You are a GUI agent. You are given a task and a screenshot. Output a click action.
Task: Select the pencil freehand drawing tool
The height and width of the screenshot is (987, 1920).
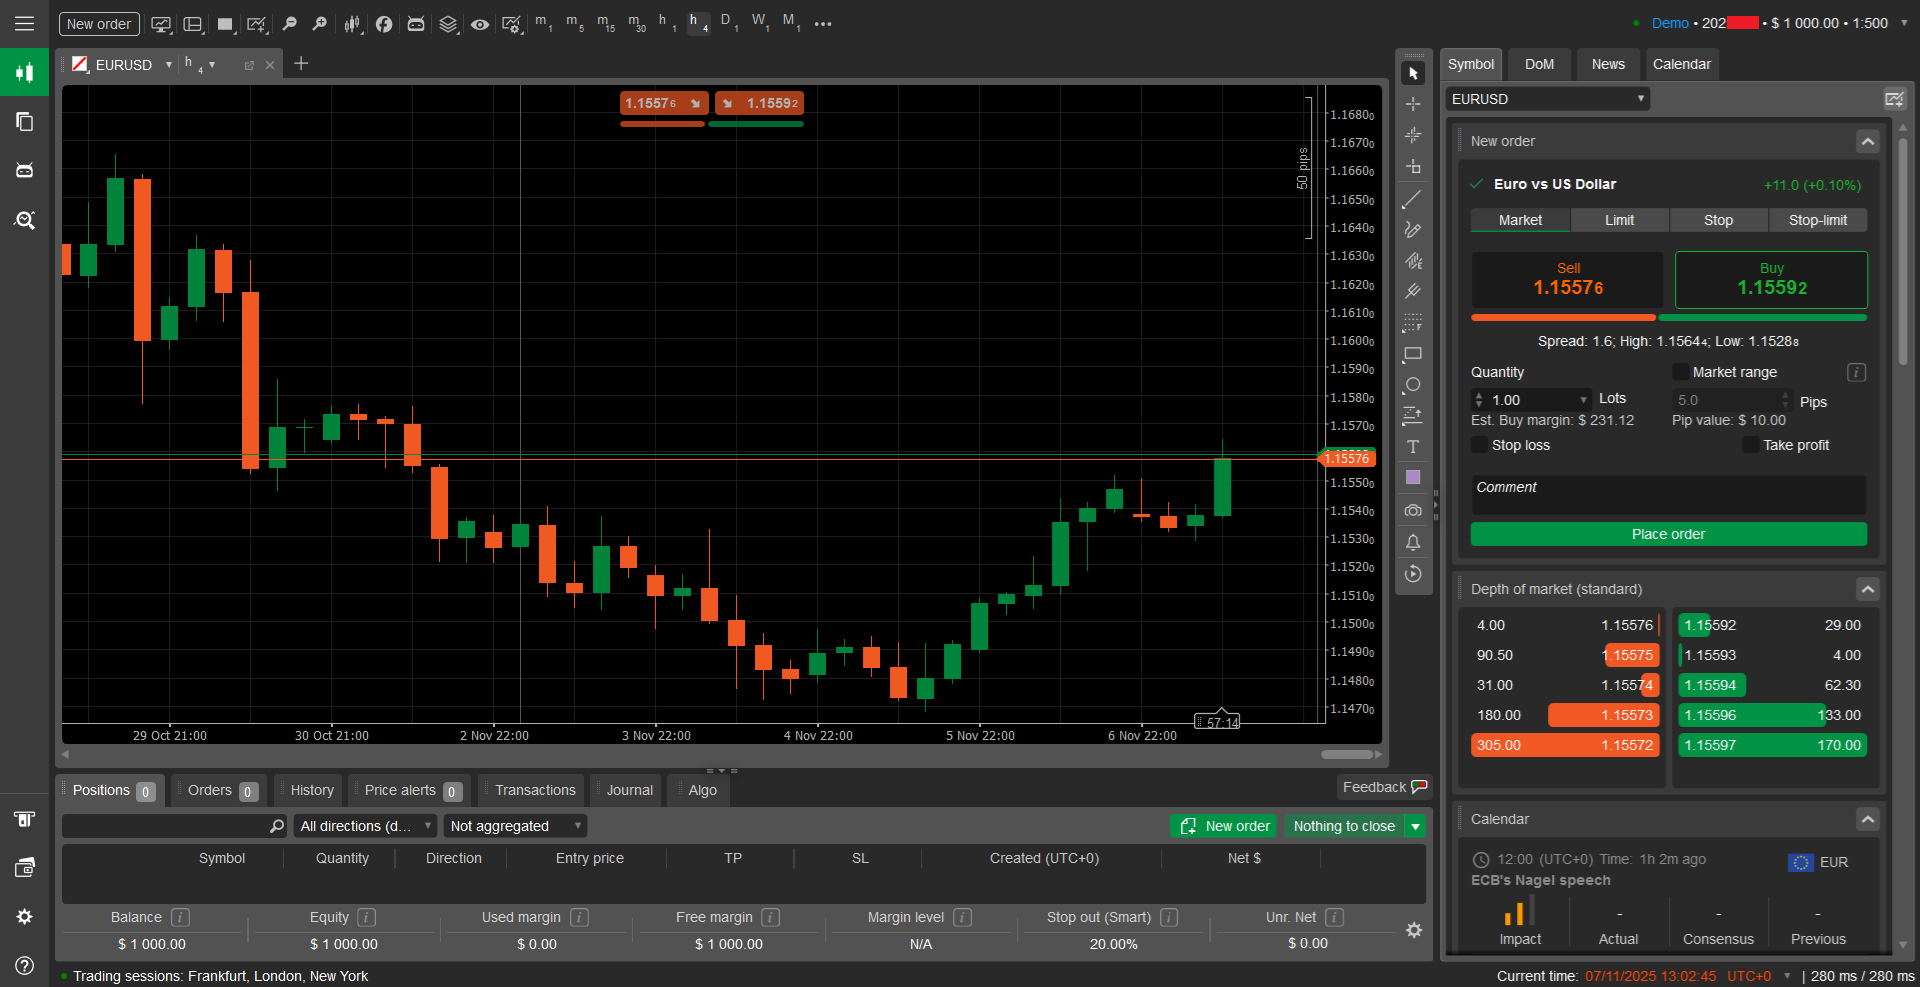click(1413, 230)
